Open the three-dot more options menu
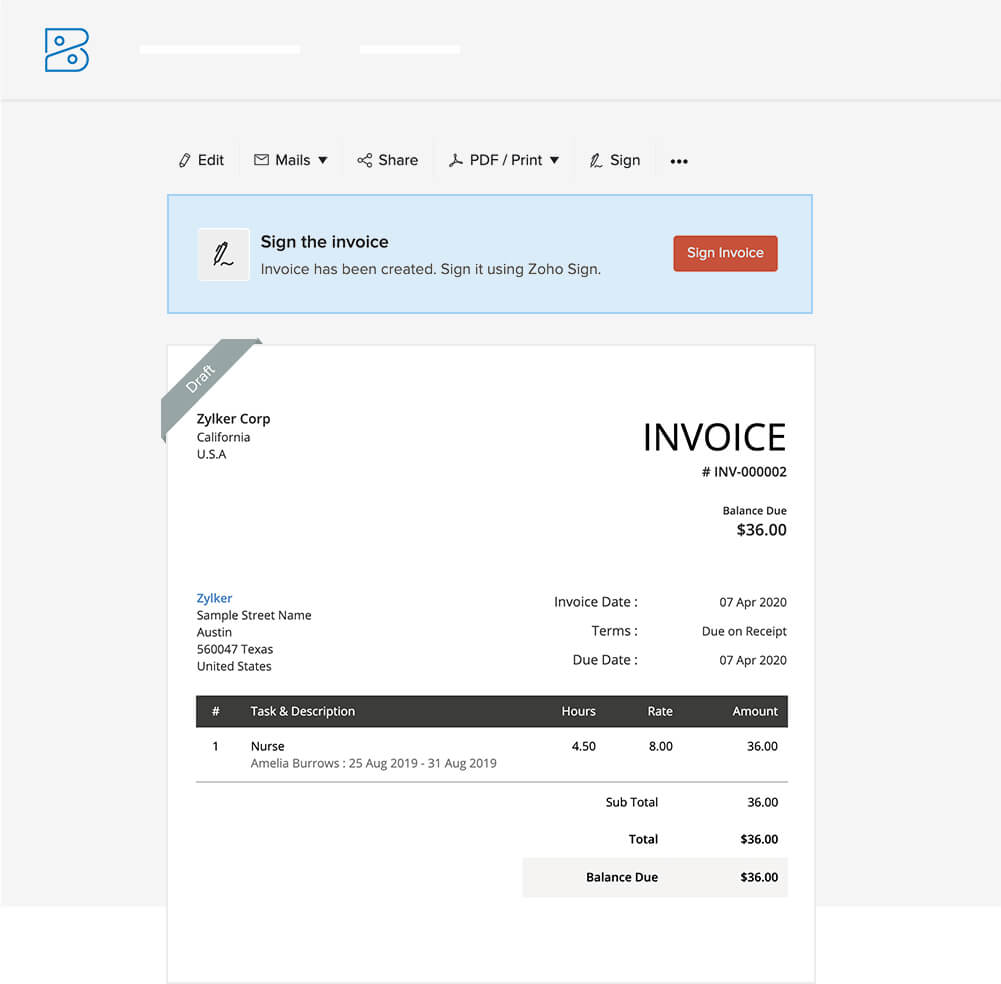The height and width of the screenshot is (984, 1001). click(x=679, y=161)
